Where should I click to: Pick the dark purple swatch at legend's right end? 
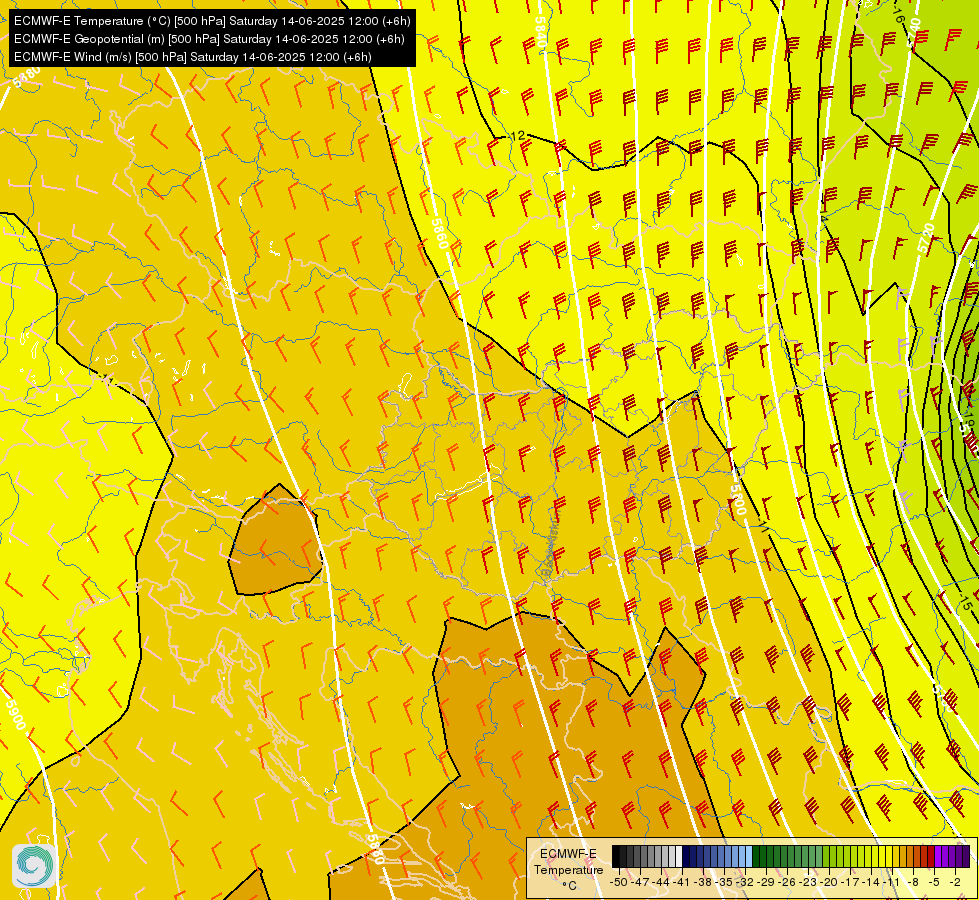967,857
